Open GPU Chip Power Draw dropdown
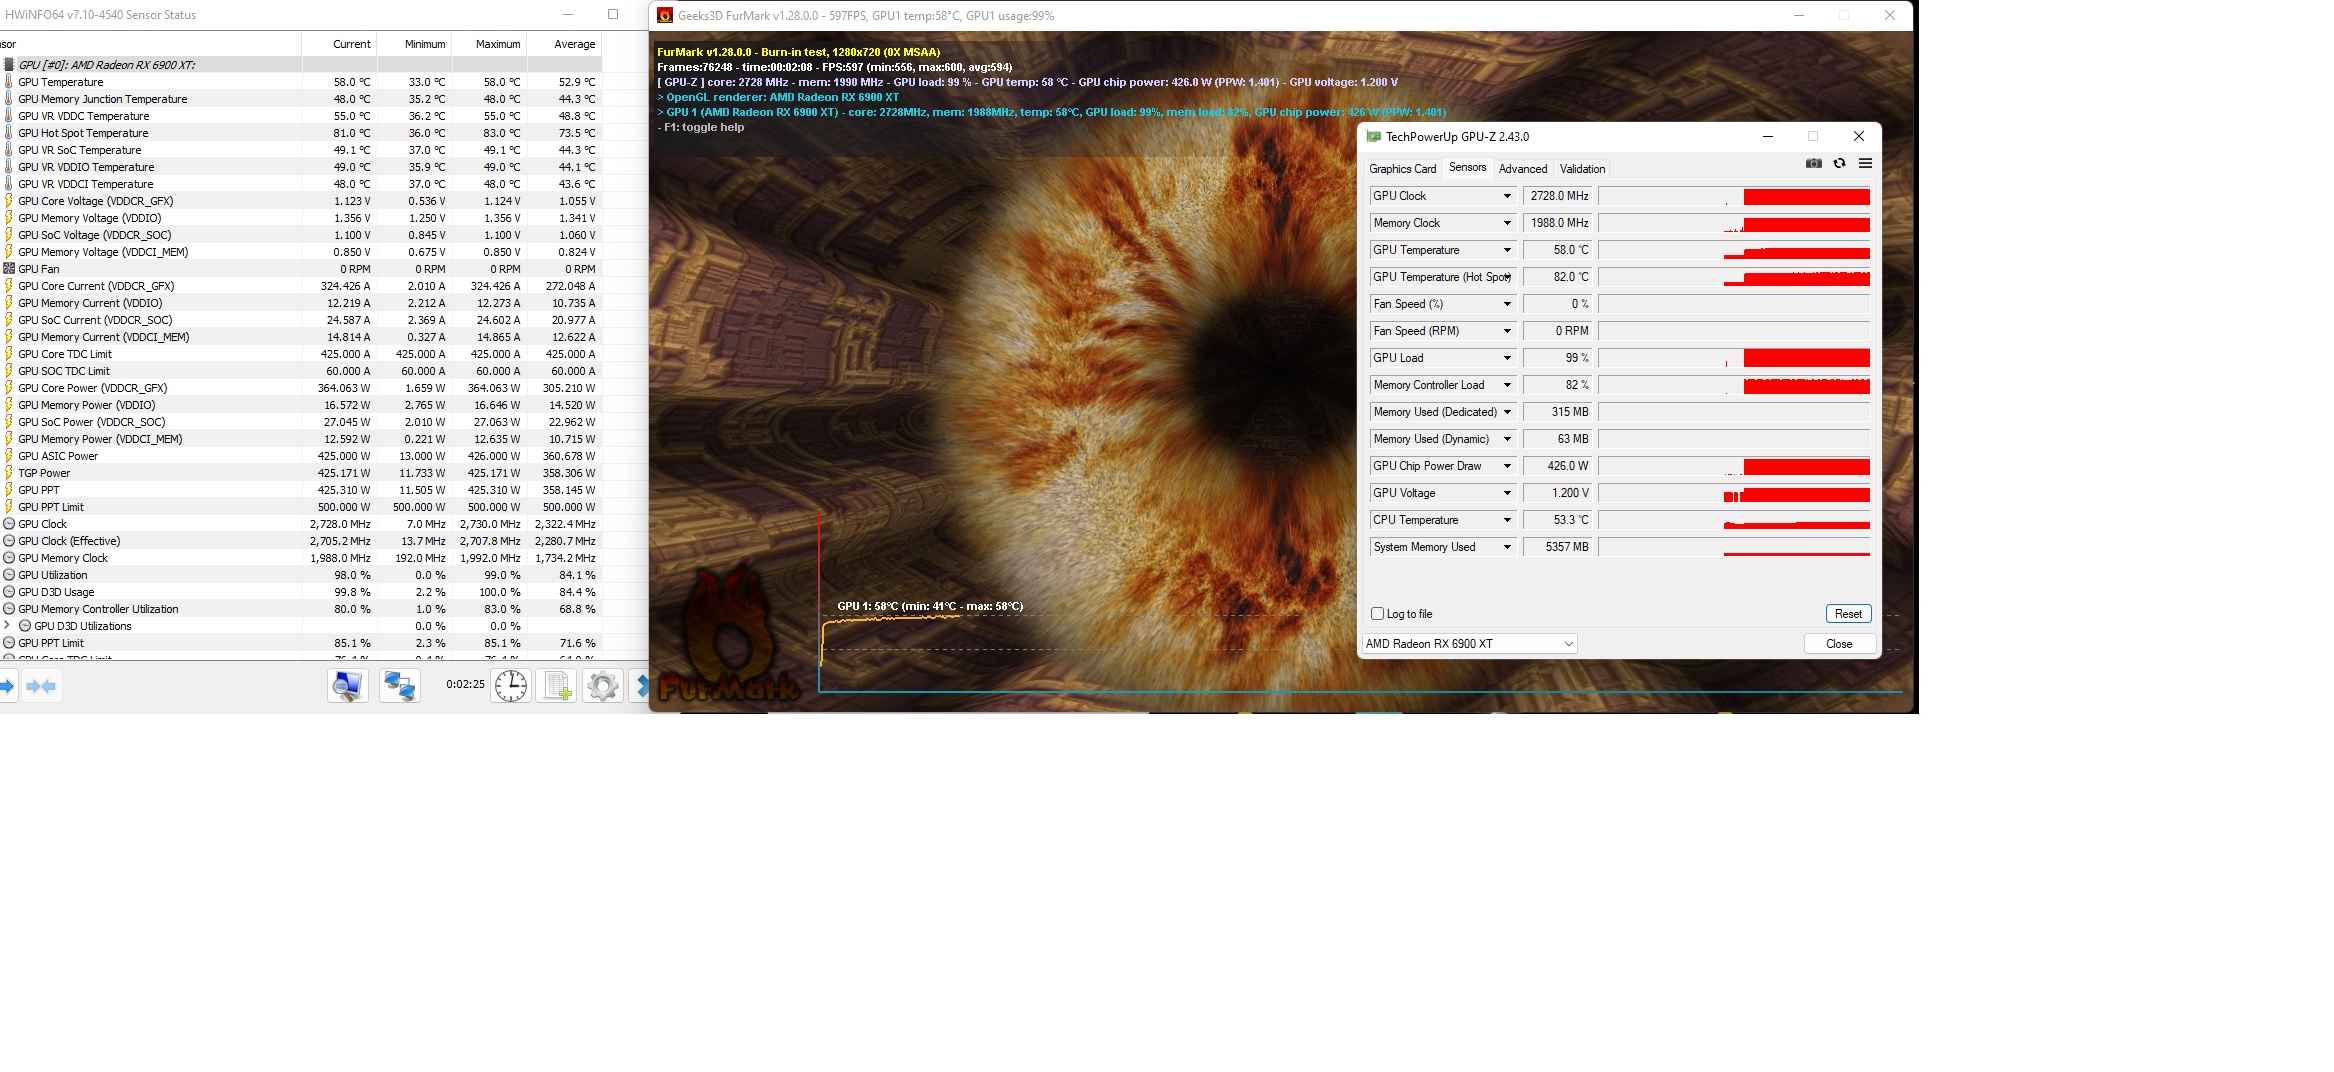The width and height of the screenshot is (2334, 1072). pyautogui.click(x=1507, y=466)
